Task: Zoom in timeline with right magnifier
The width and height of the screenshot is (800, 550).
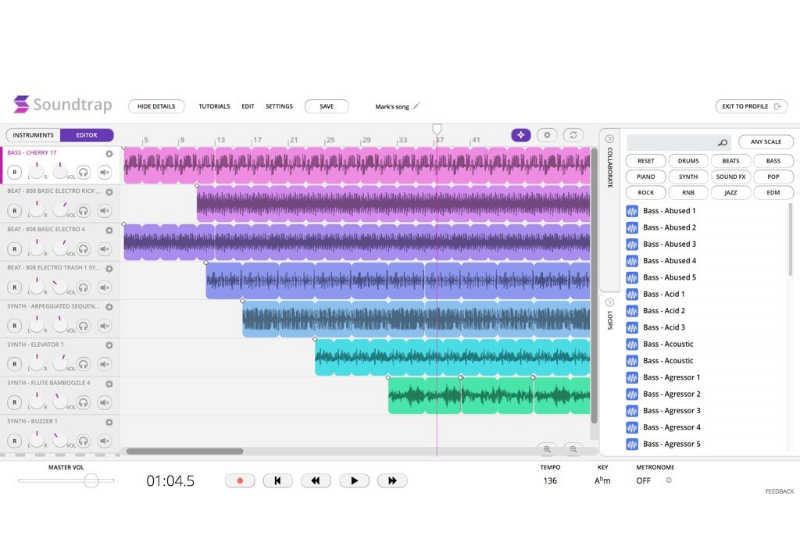Action: 573,449
